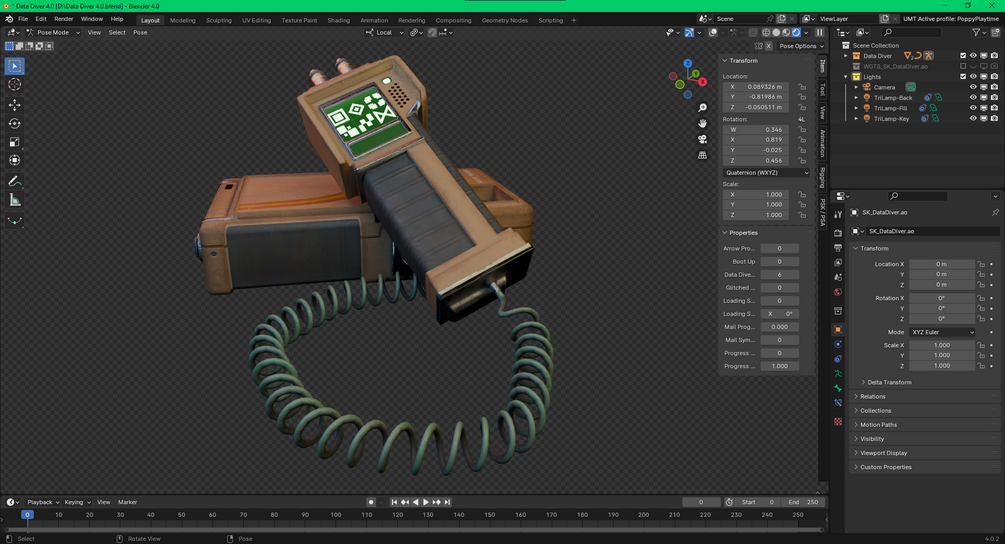Switch to material preview shading
The image size is (1005, 544).
[x=786, y=32]
